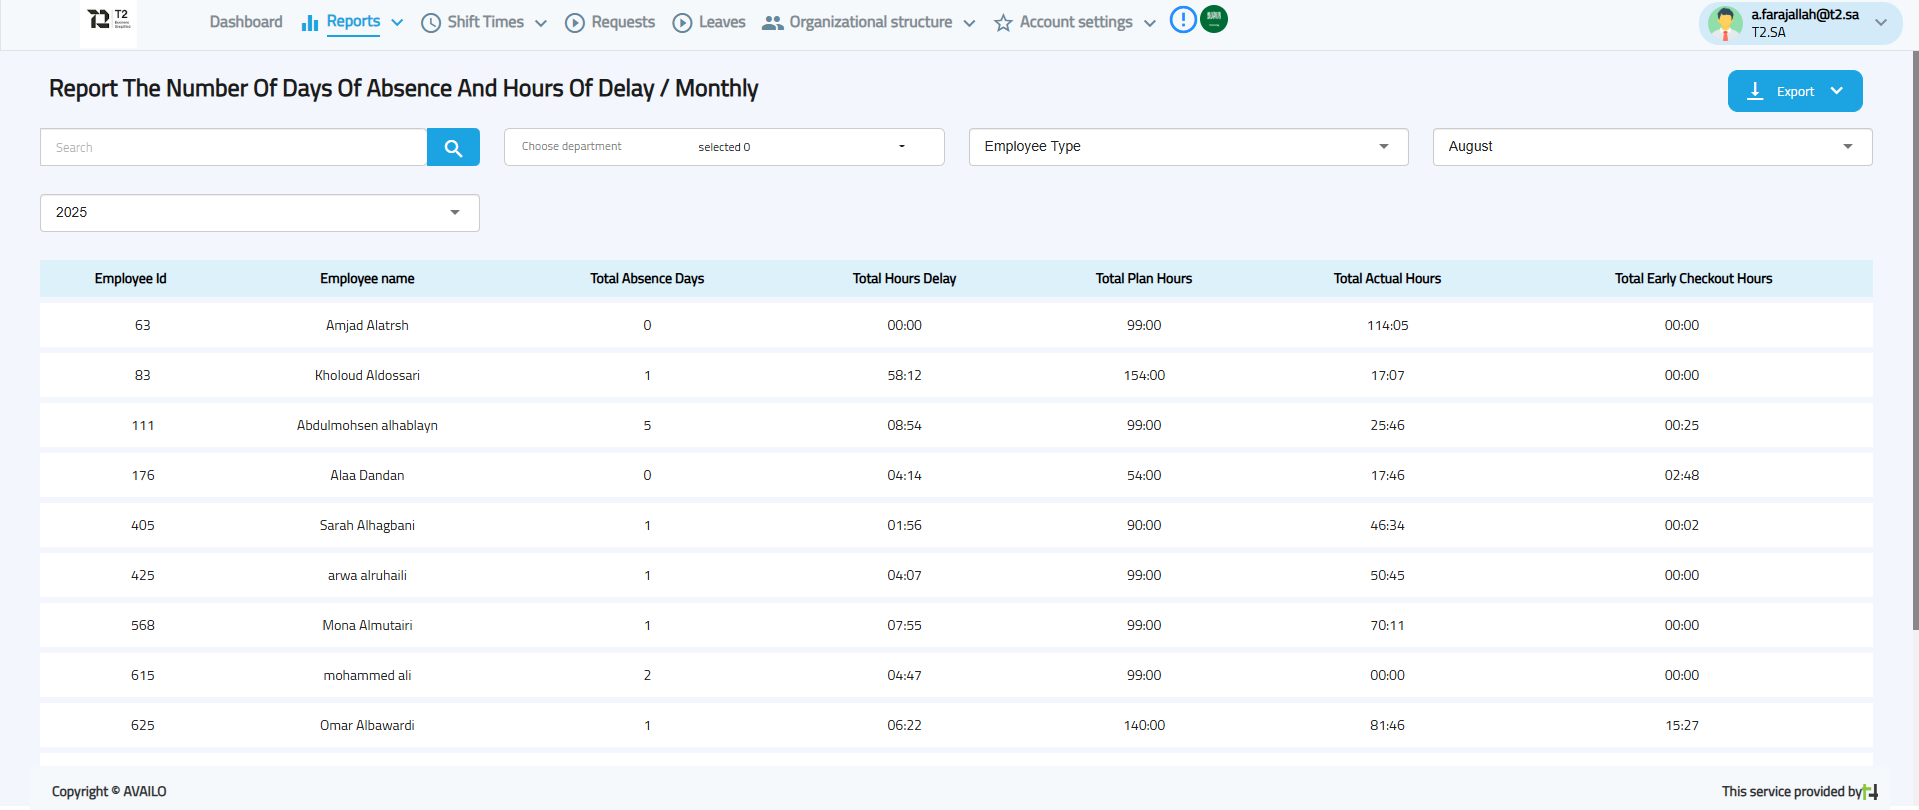Image resolution: width=1919 pixels, height=810 pixels.
Task: Select the arwa alruhaili name cell
Action: 367,575
